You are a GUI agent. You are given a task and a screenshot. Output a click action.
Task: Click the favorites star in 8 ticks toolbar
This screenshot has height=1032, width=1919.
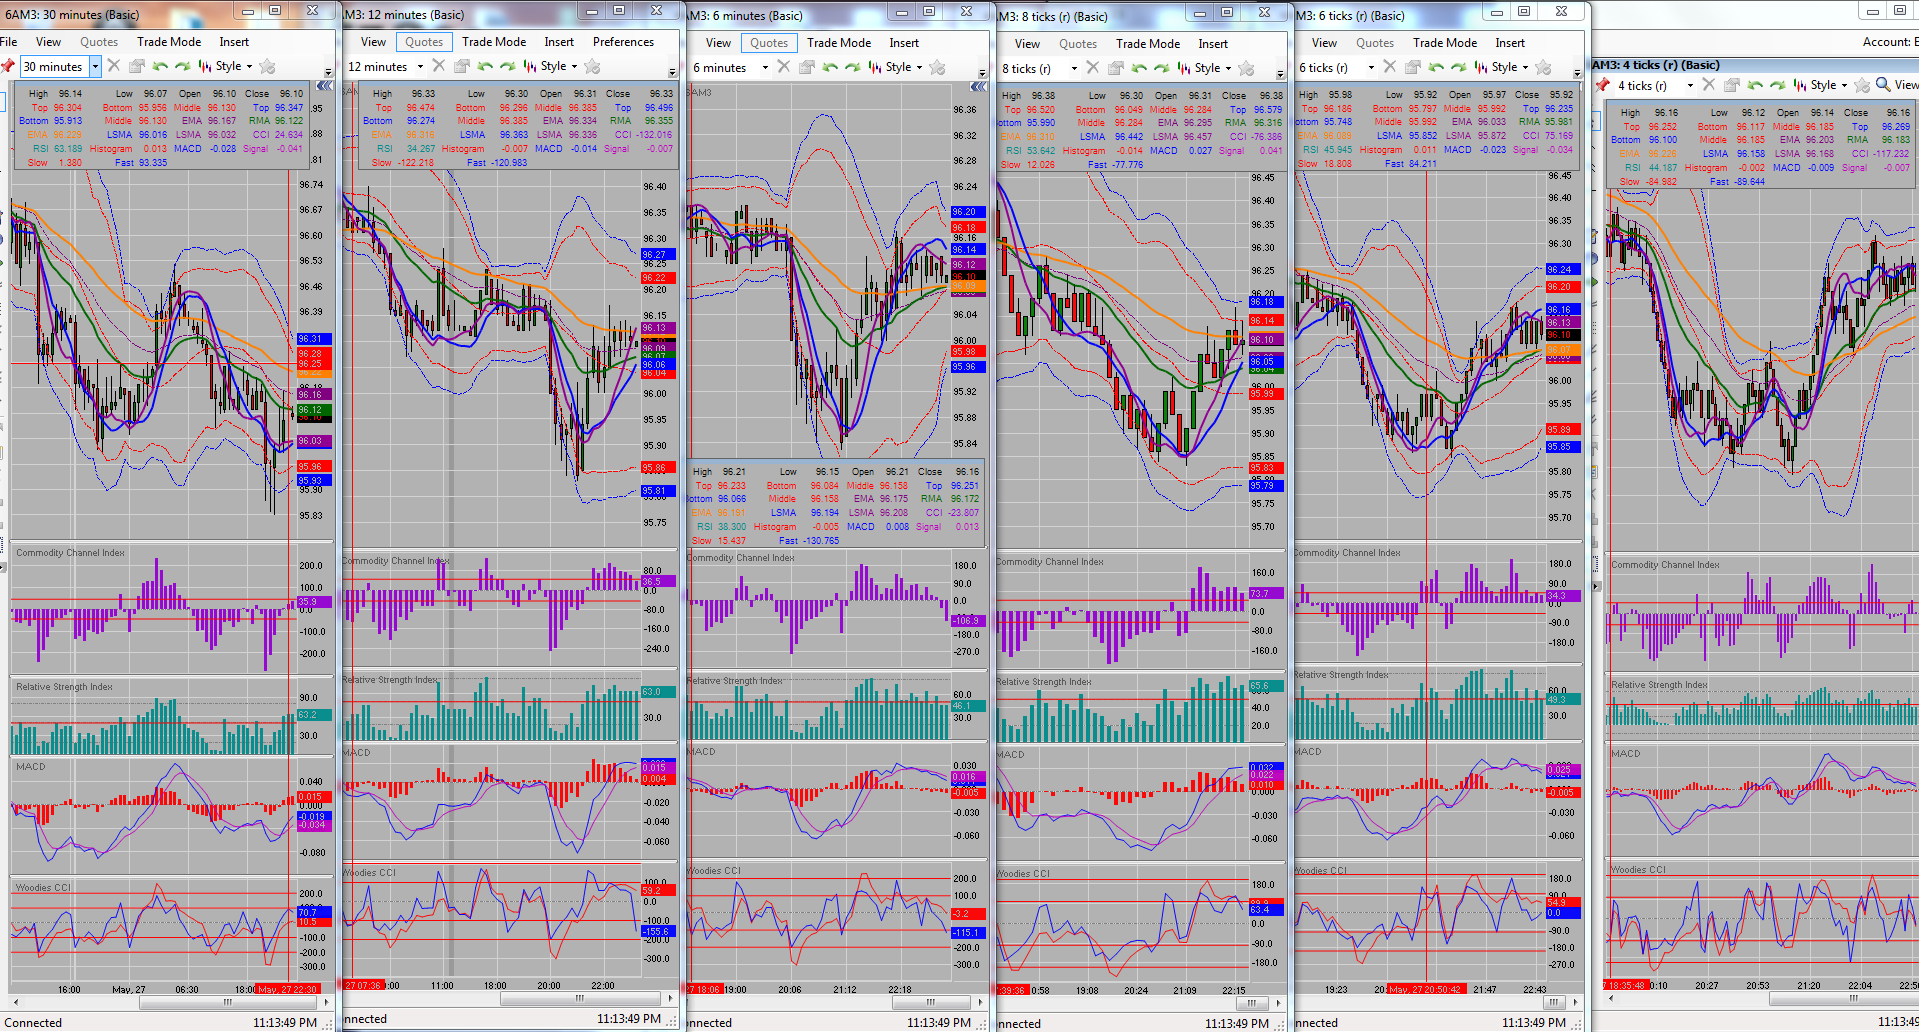[1246, 68]
